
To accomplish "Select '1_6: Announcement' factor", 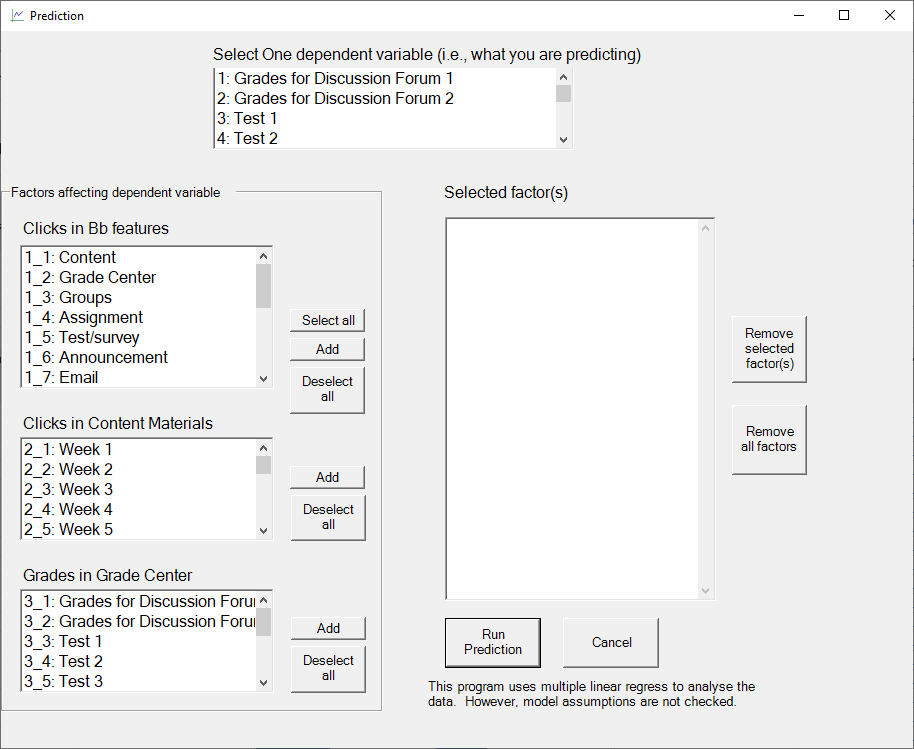I will click(139, 357).
